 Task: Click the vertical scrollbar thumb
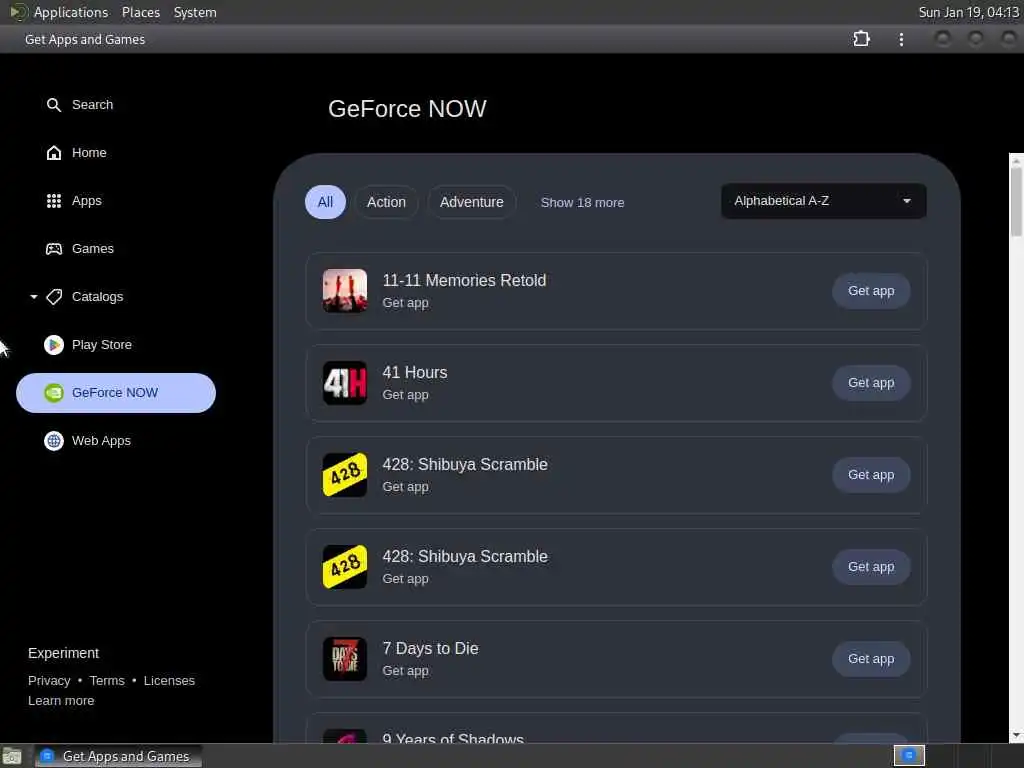(1016, 202)
